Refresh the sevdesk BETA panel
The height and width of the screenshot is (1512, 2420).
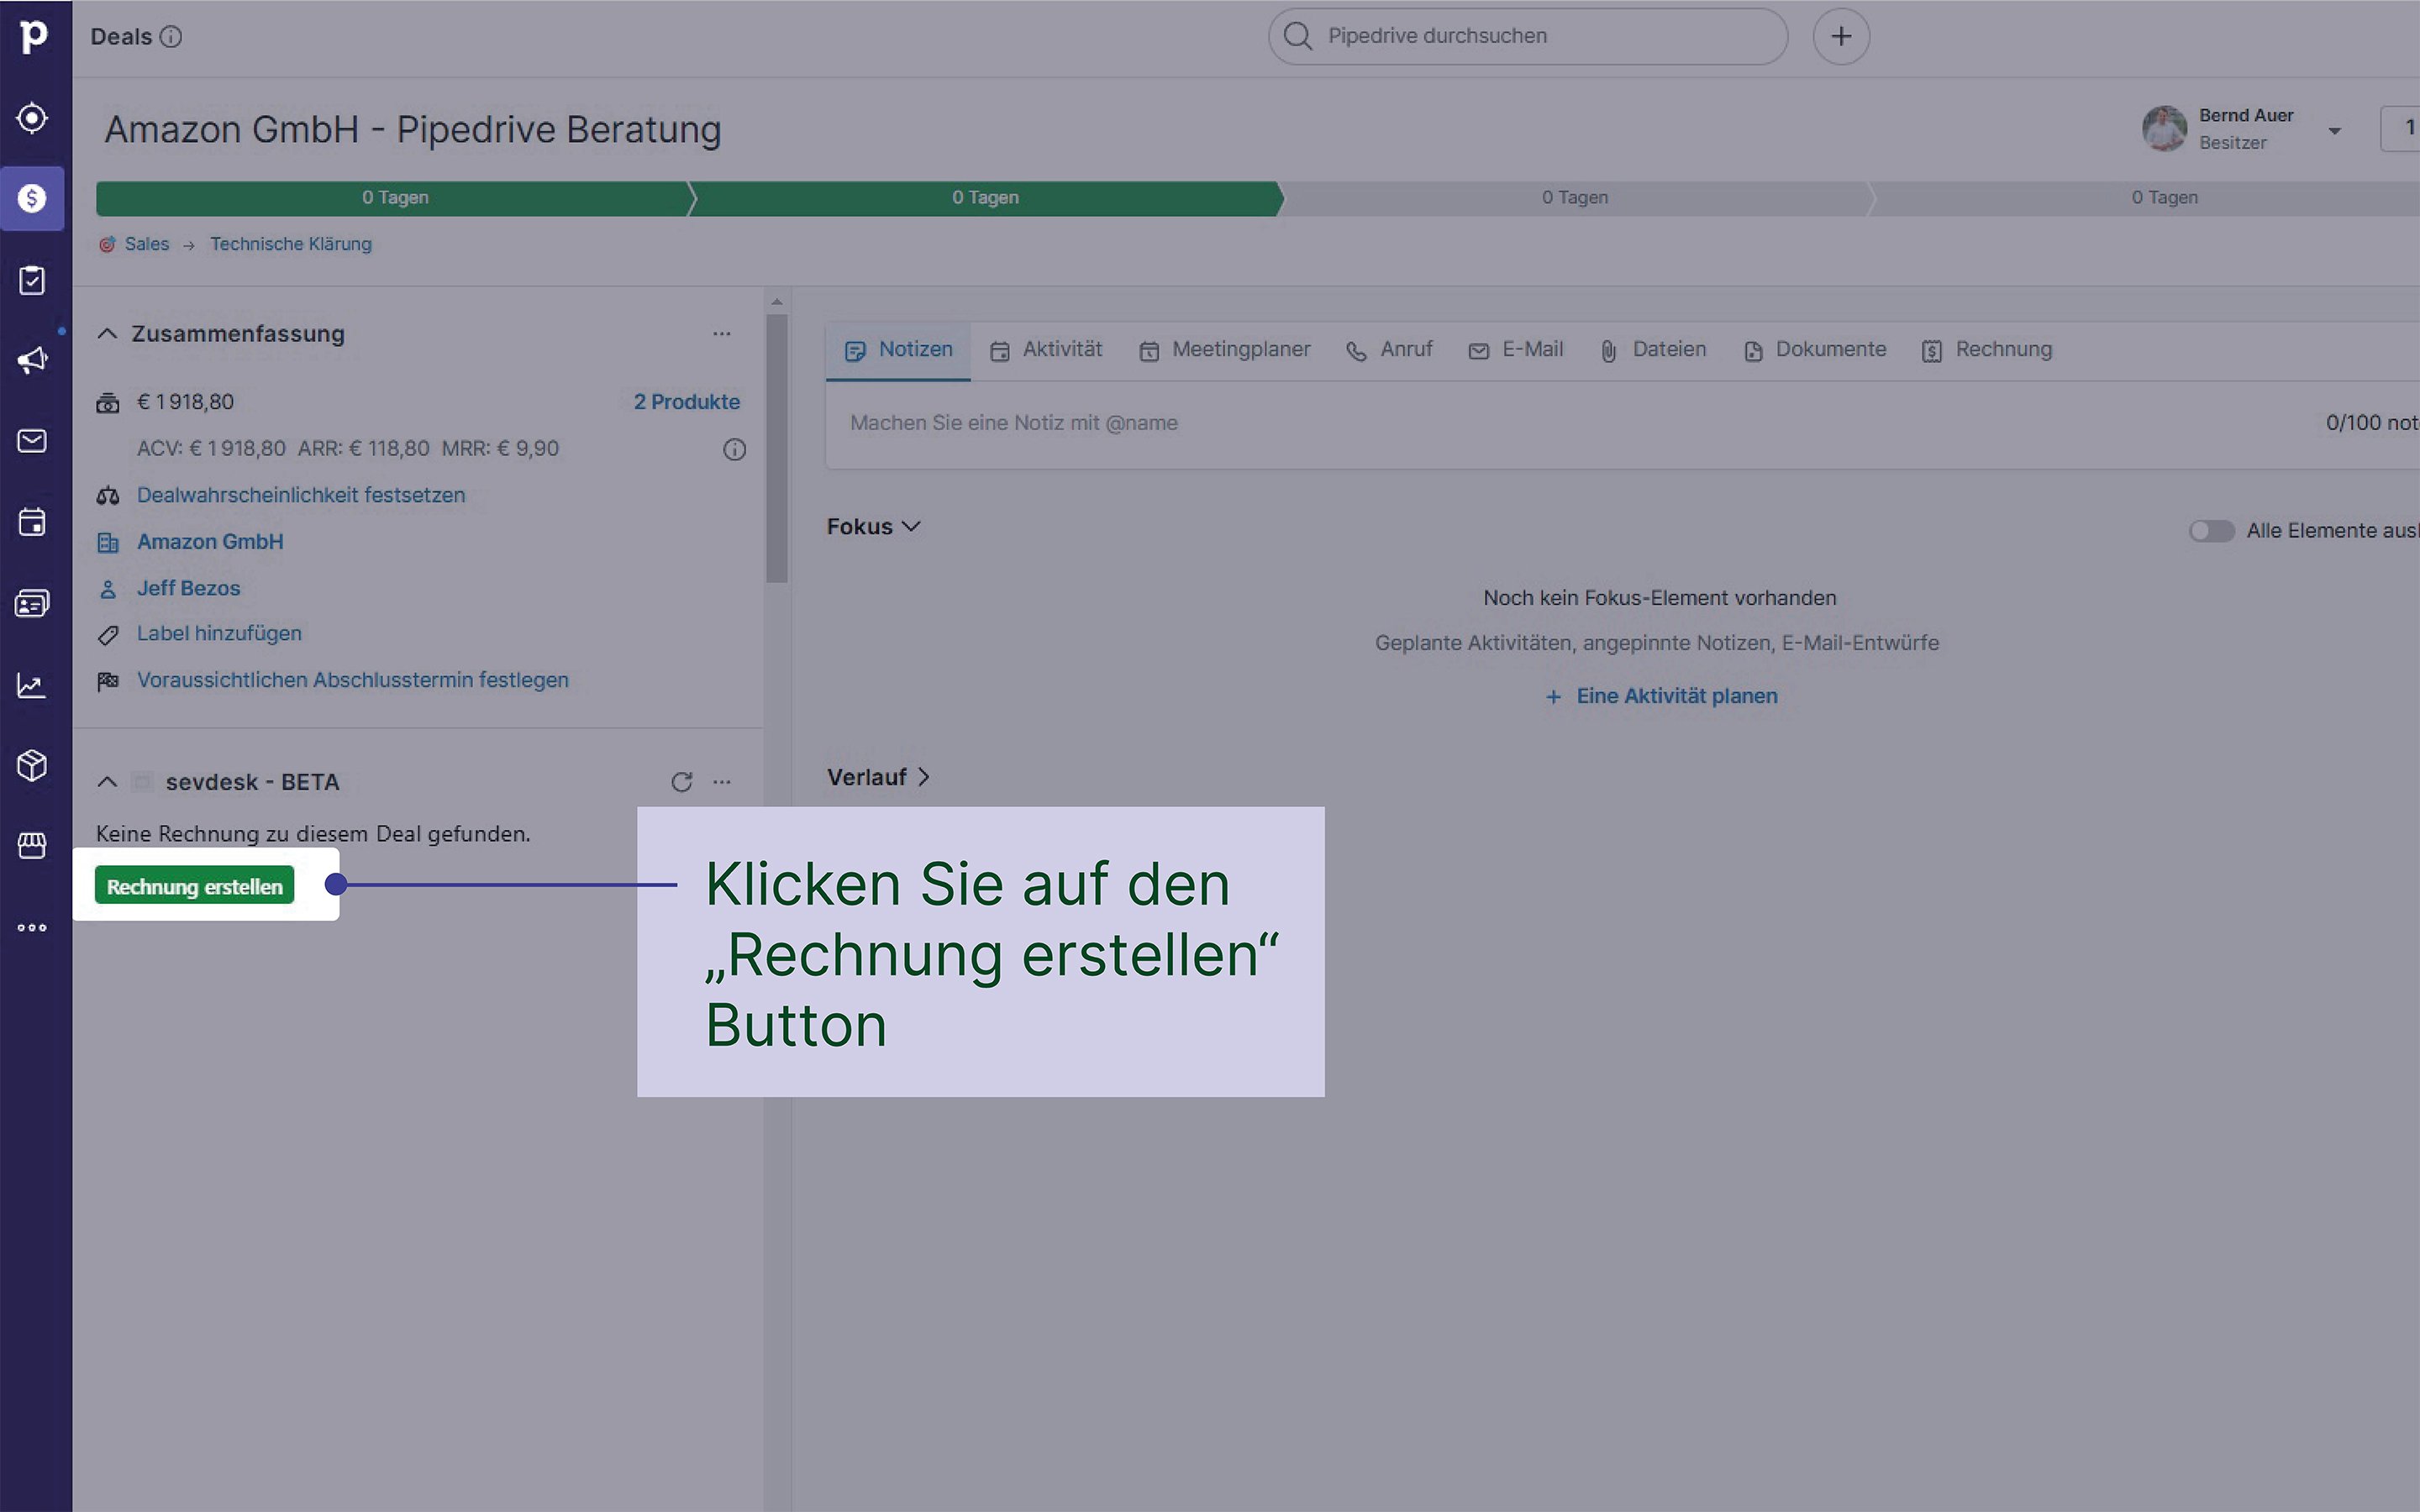[683, 781]
